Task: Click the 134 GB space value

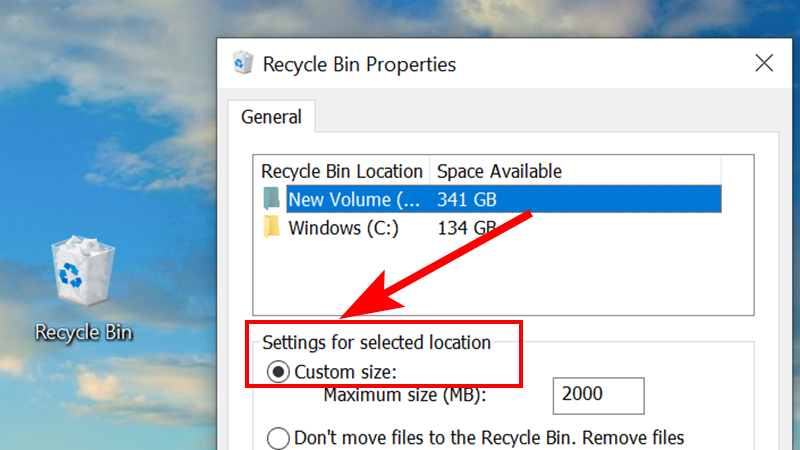Action: coord(466,228)
